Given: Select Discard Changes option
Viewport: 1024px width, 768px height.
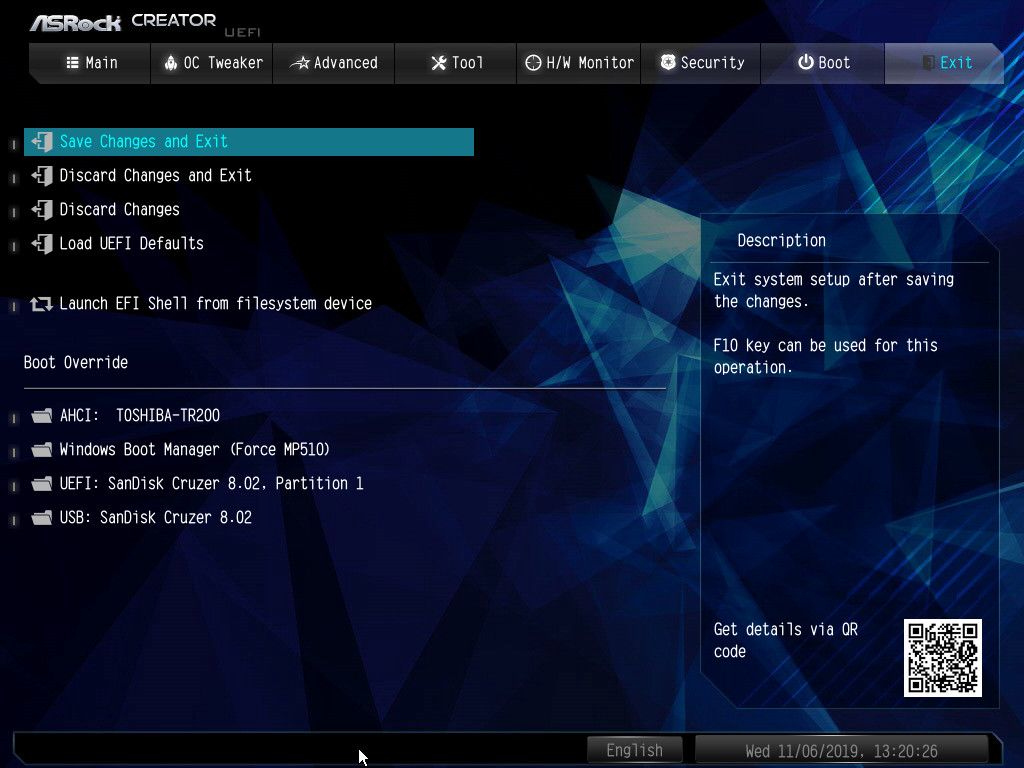Looking at the screenshot, I should click(119, 210).
